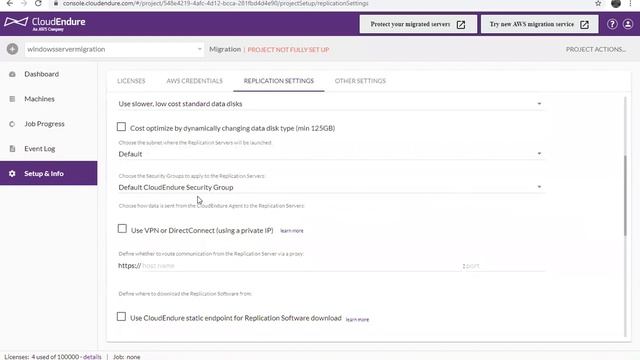The image size is (640, 360).
Task: Expand the Default subnet dropdown
Action: click(x=331, y=154)
